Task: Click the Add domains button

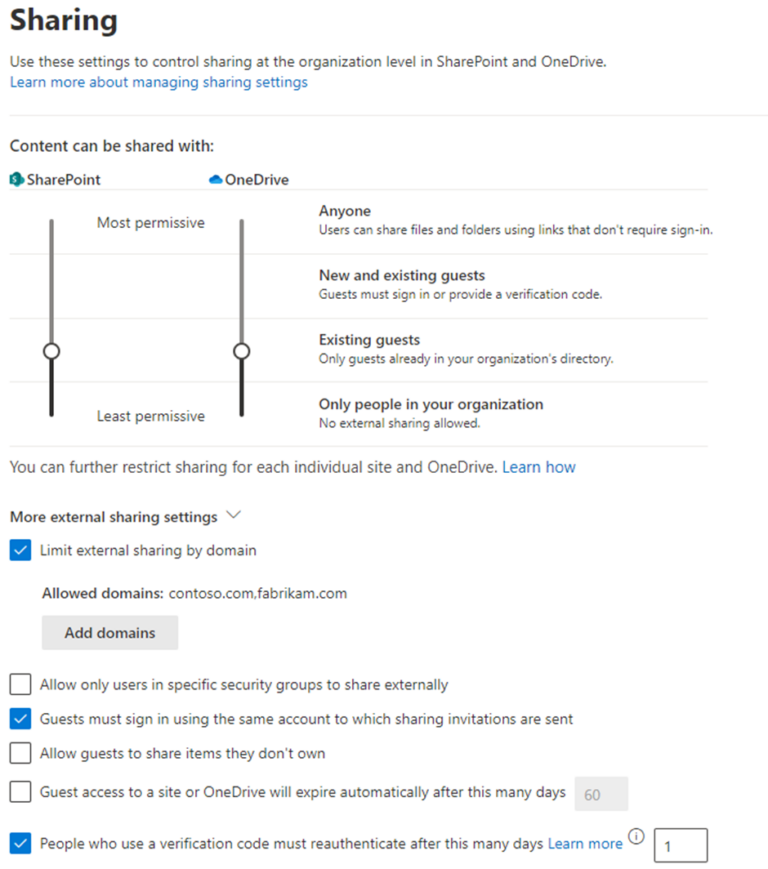Action: coord(110,633)
